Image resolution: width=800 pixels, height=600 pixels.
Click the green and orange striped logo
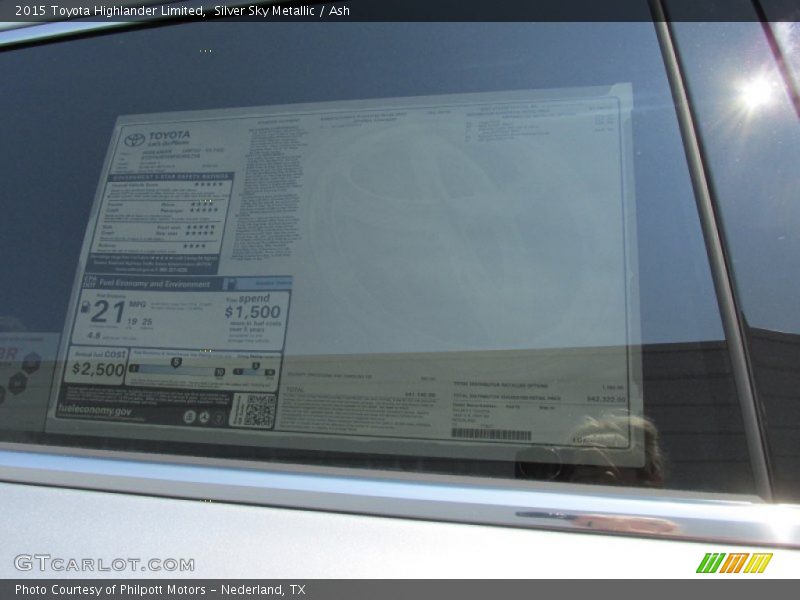734,563
